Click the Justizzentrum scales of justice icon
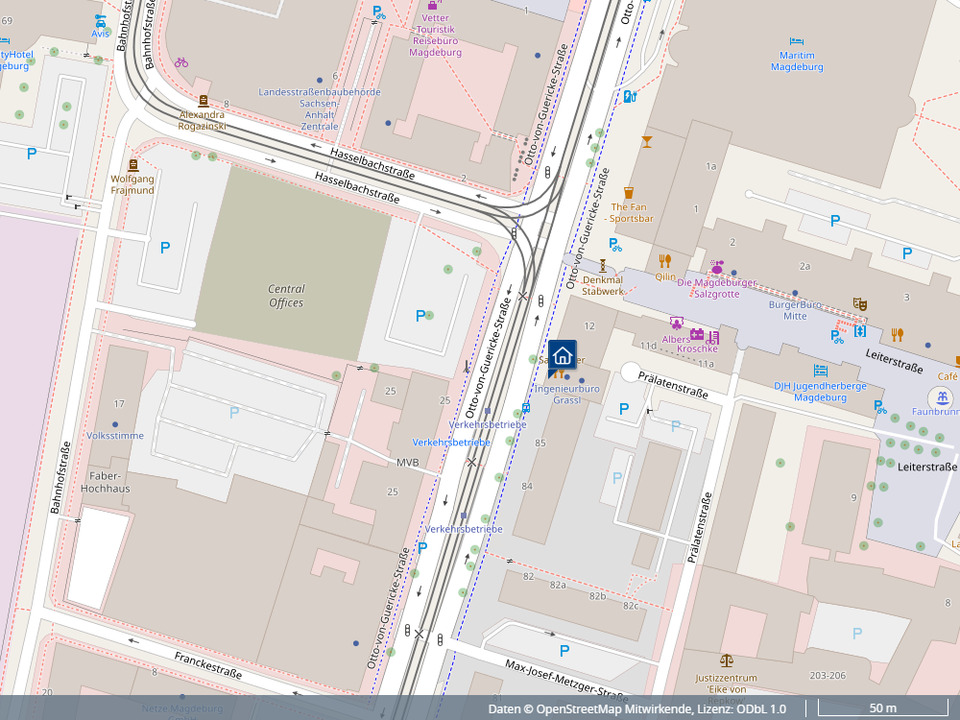The width and height of the screenshot is (960, 720). (x=726, y=661)
